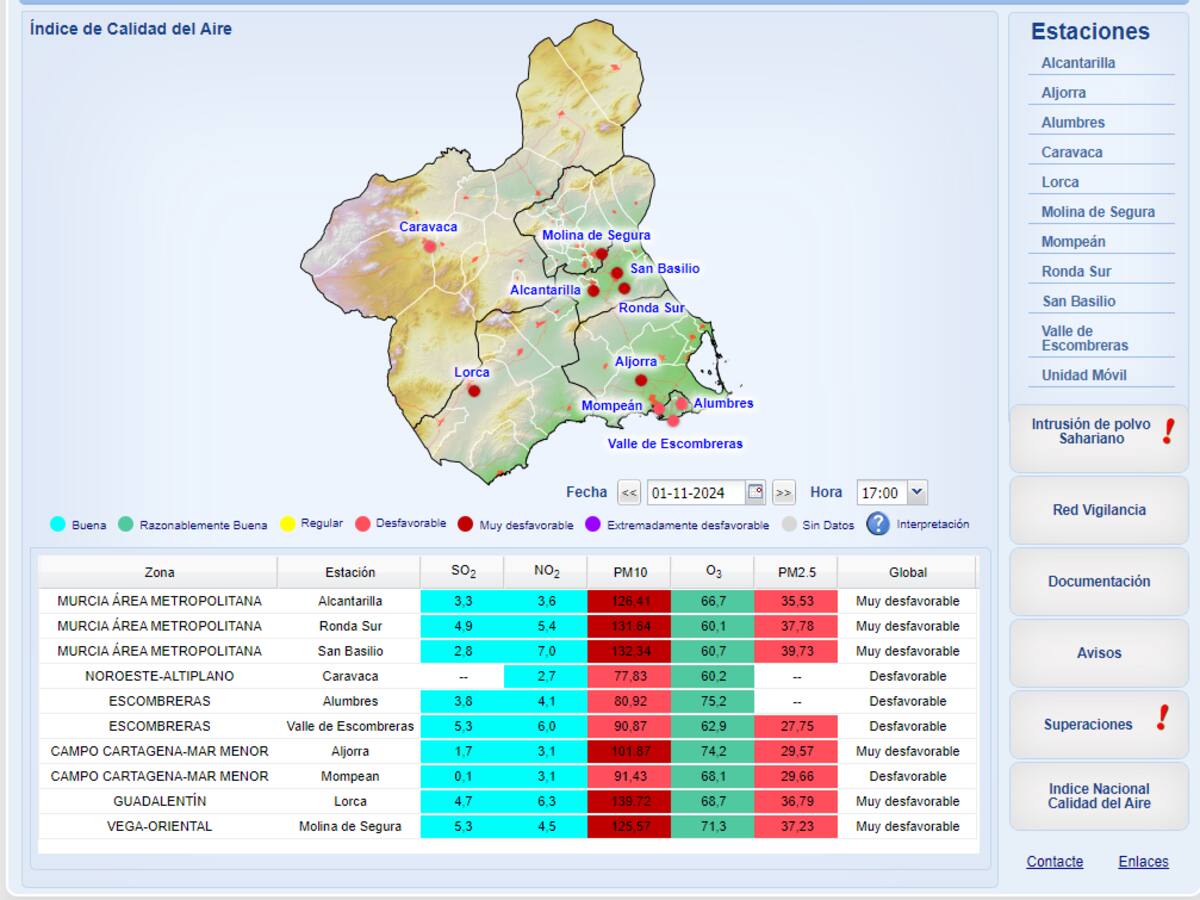Viewport: 1200px width, 900px height.
Task: Open the calendar date picker icon
Action: click(x=755, y=492)
